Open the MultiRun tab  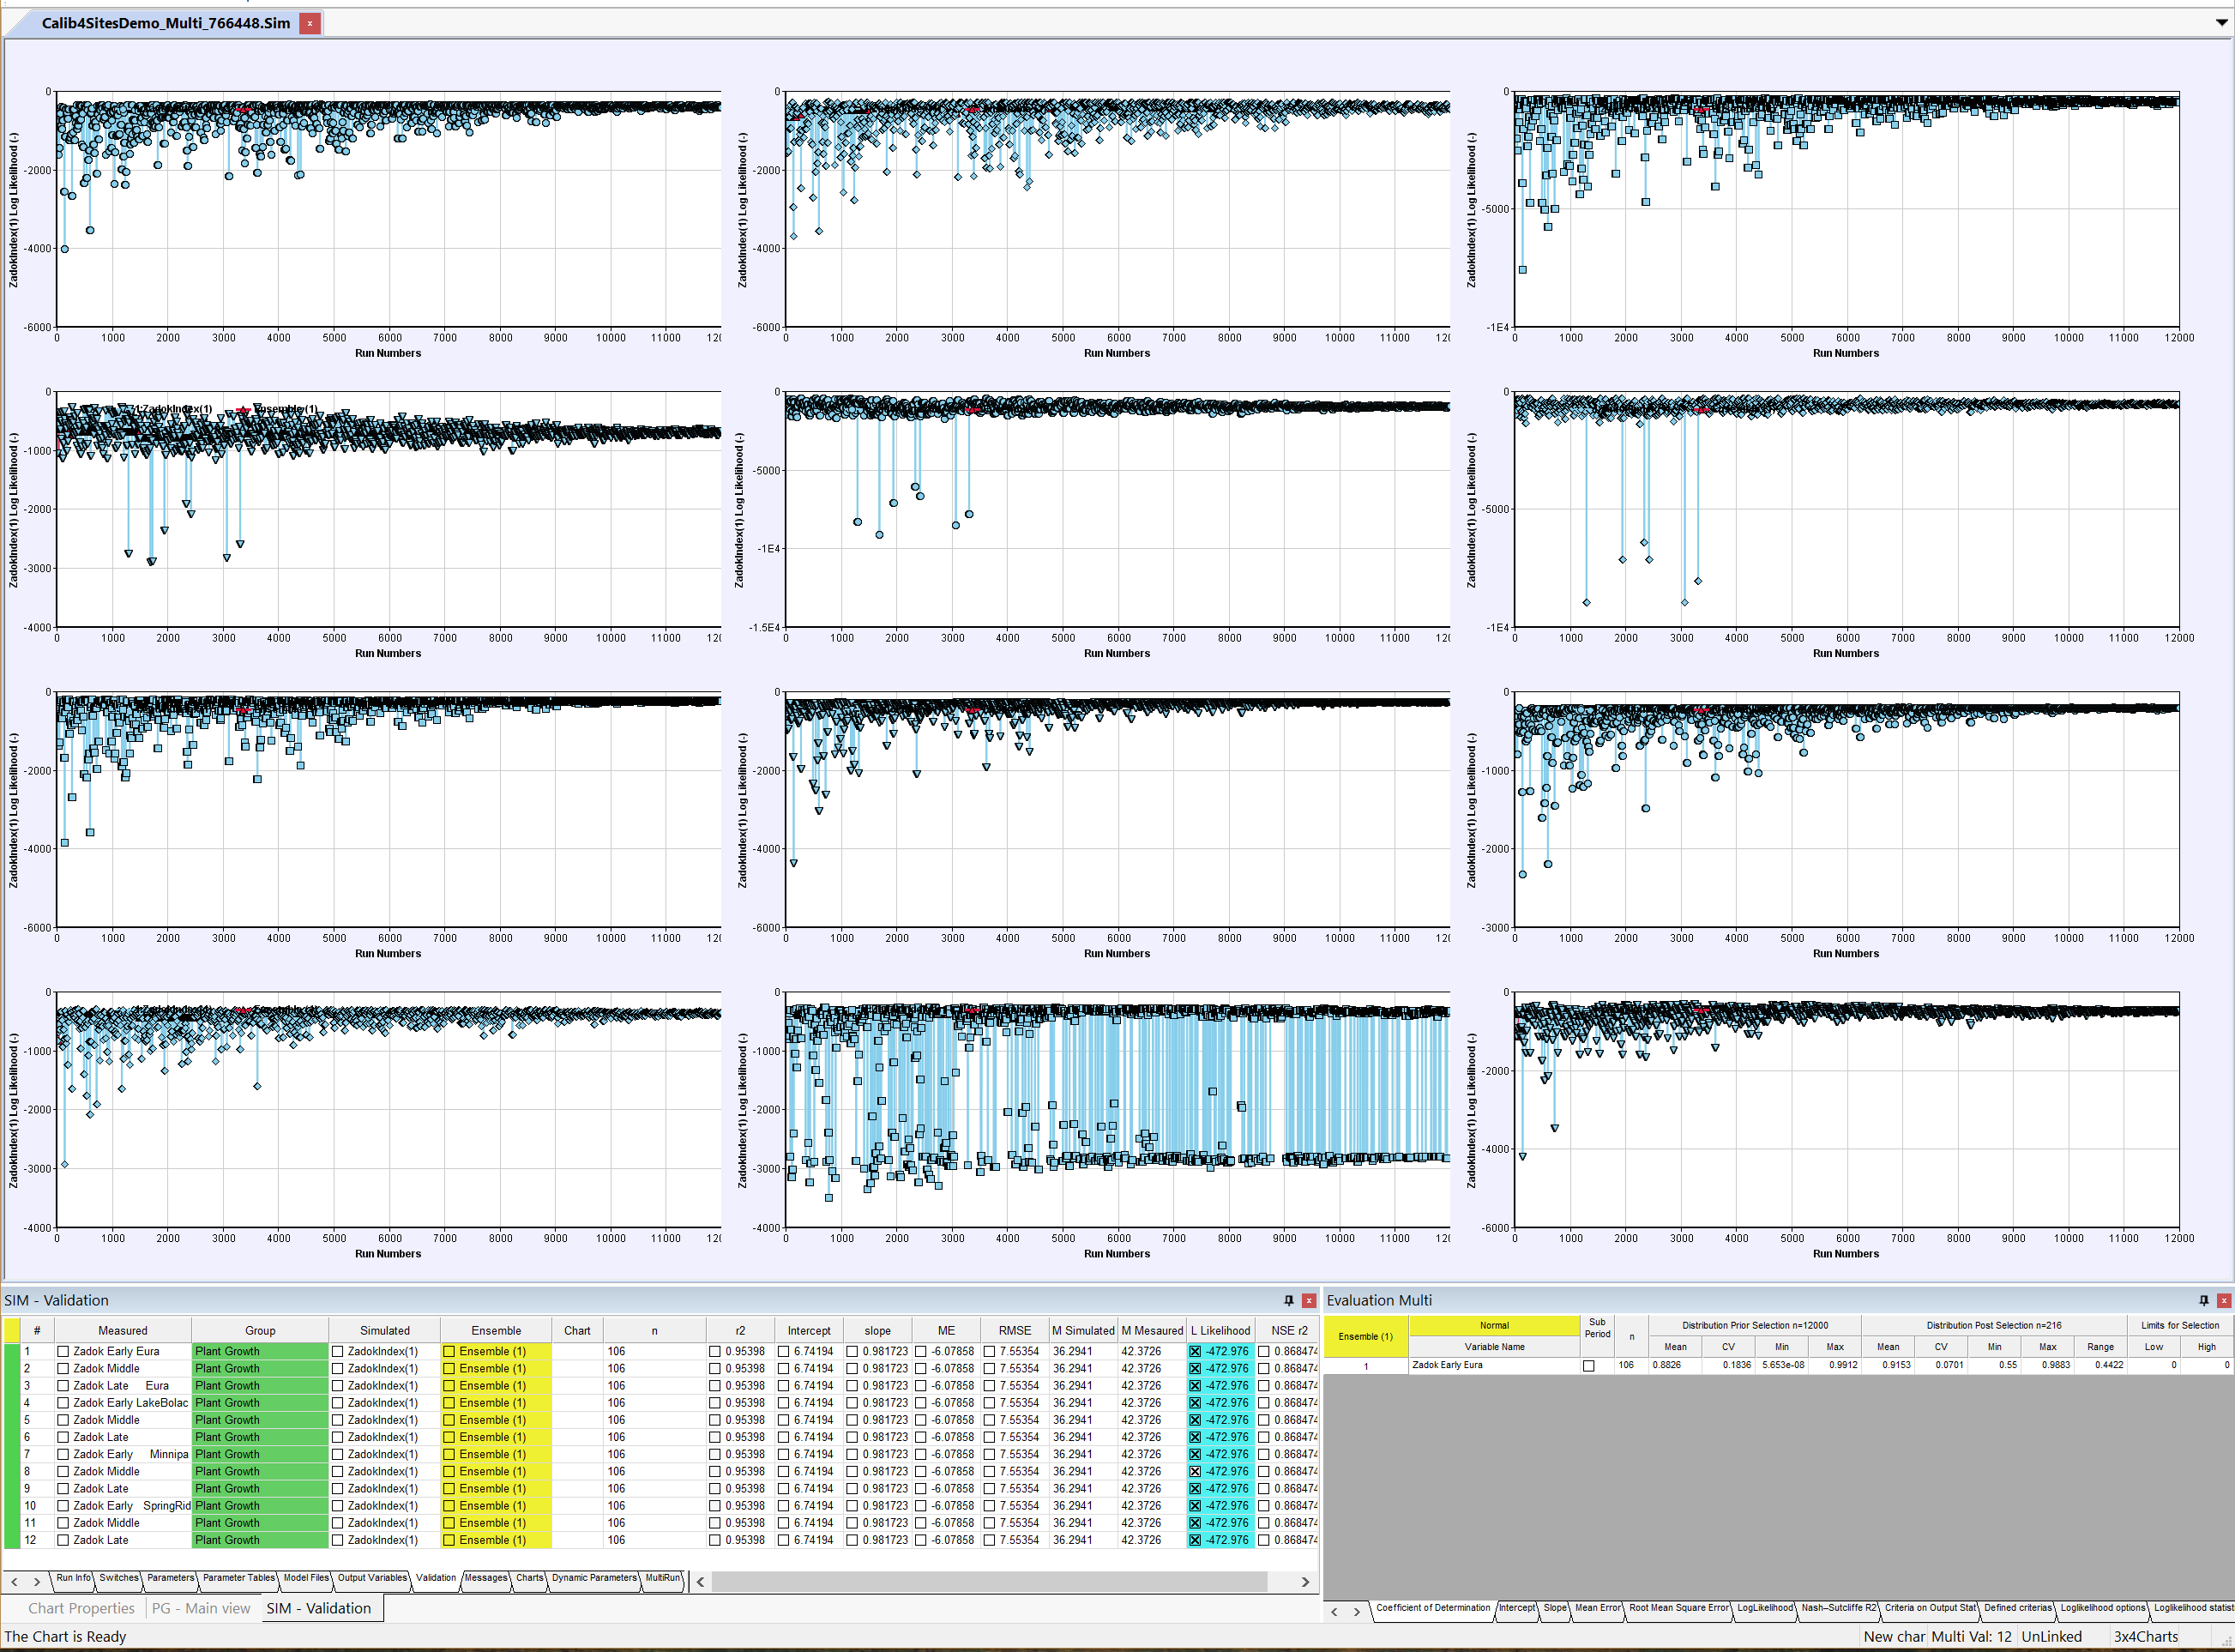point(662,1578)
